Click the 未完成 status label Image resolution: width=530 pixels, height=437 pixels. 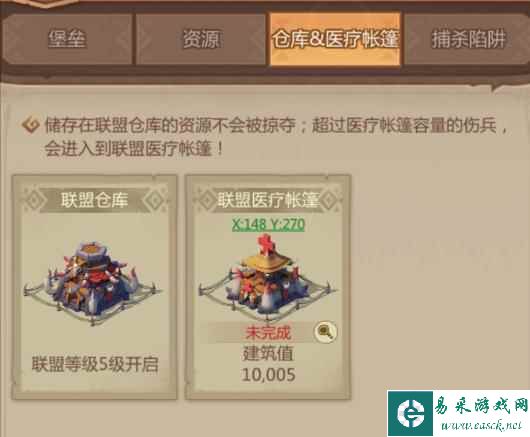pyautogui.click(x=268, y=333)
